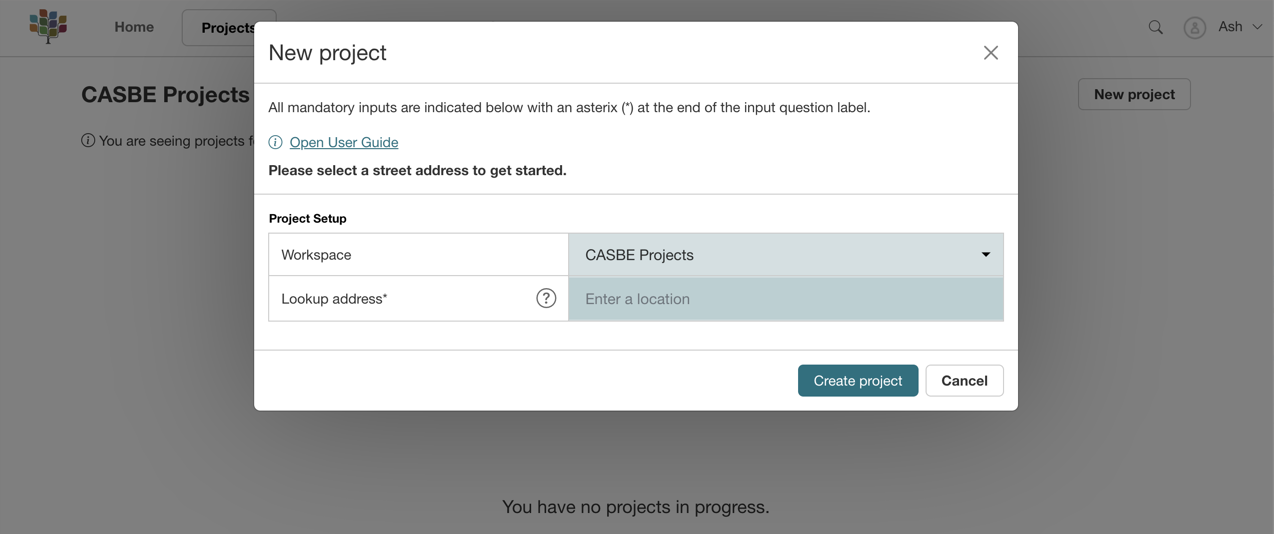The image size is (1274, 534).
Task: Focus the "Enter a location" address field
Action: tap(785, 299)
